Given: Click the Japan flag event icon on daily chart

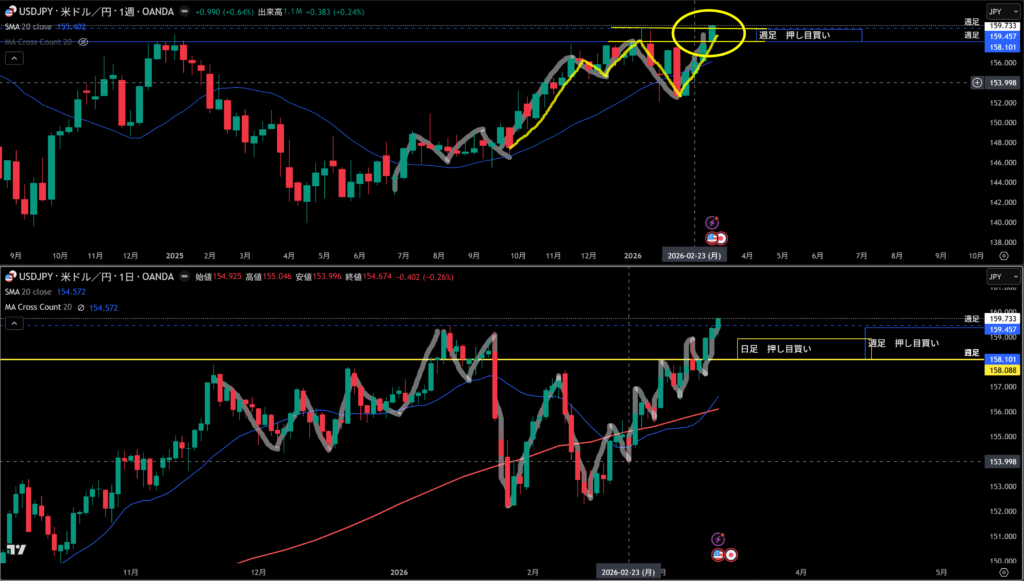Looking at the screenshot, I should 731,554.
